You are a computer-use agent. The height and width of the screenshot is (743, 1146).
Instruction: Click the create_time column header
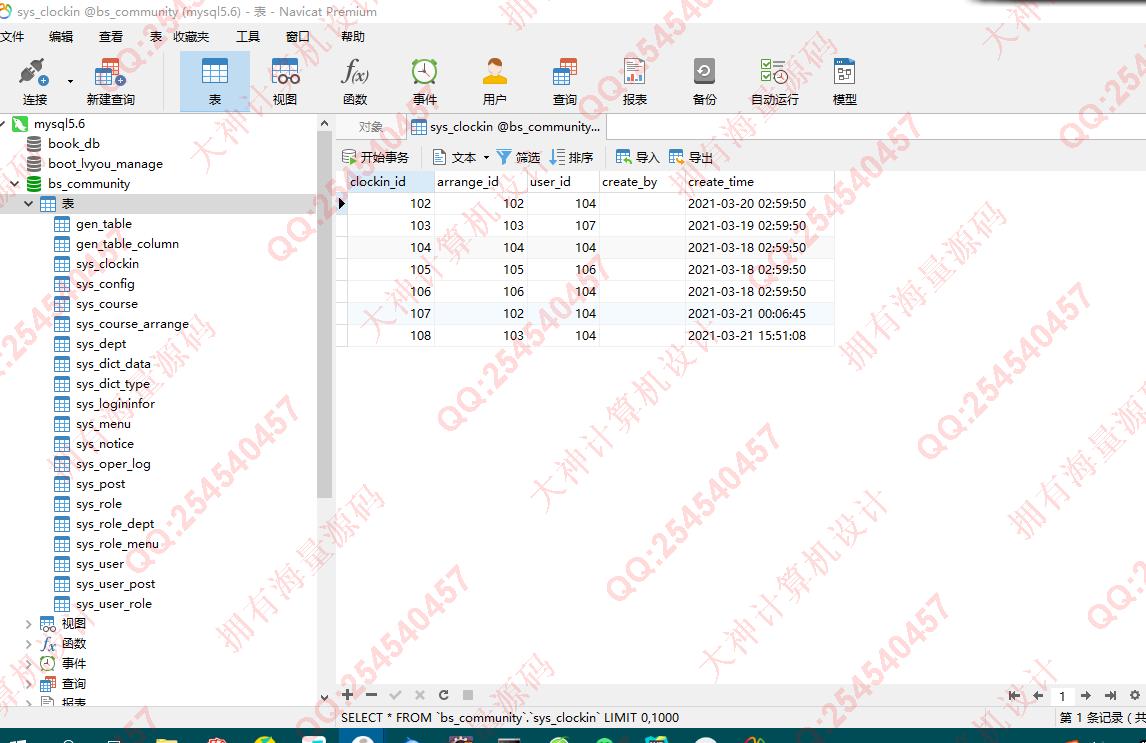coord(759,182)
